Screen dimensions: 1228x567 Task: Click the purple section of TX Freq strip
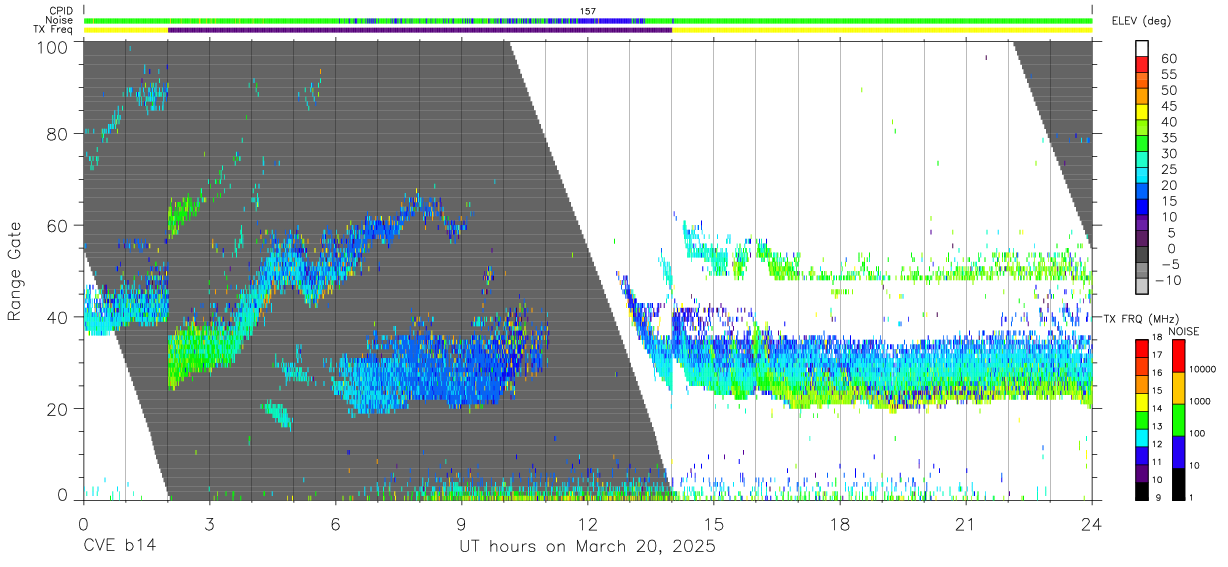coord(420,30)
